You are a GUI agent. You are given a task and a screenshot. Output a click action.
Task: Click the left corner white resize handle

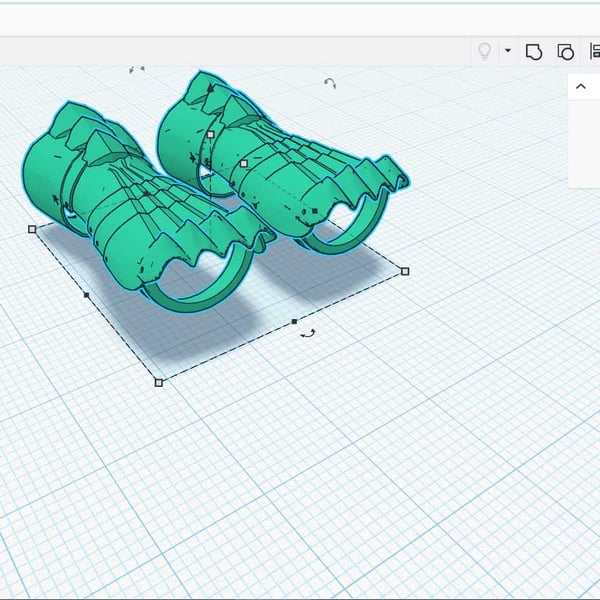32,229
